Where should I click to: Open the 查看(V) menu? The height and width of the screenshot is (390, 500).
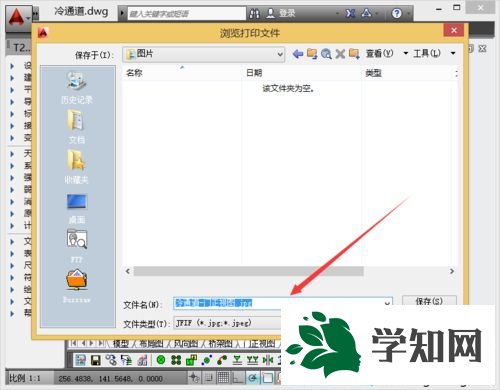point(380,53)
